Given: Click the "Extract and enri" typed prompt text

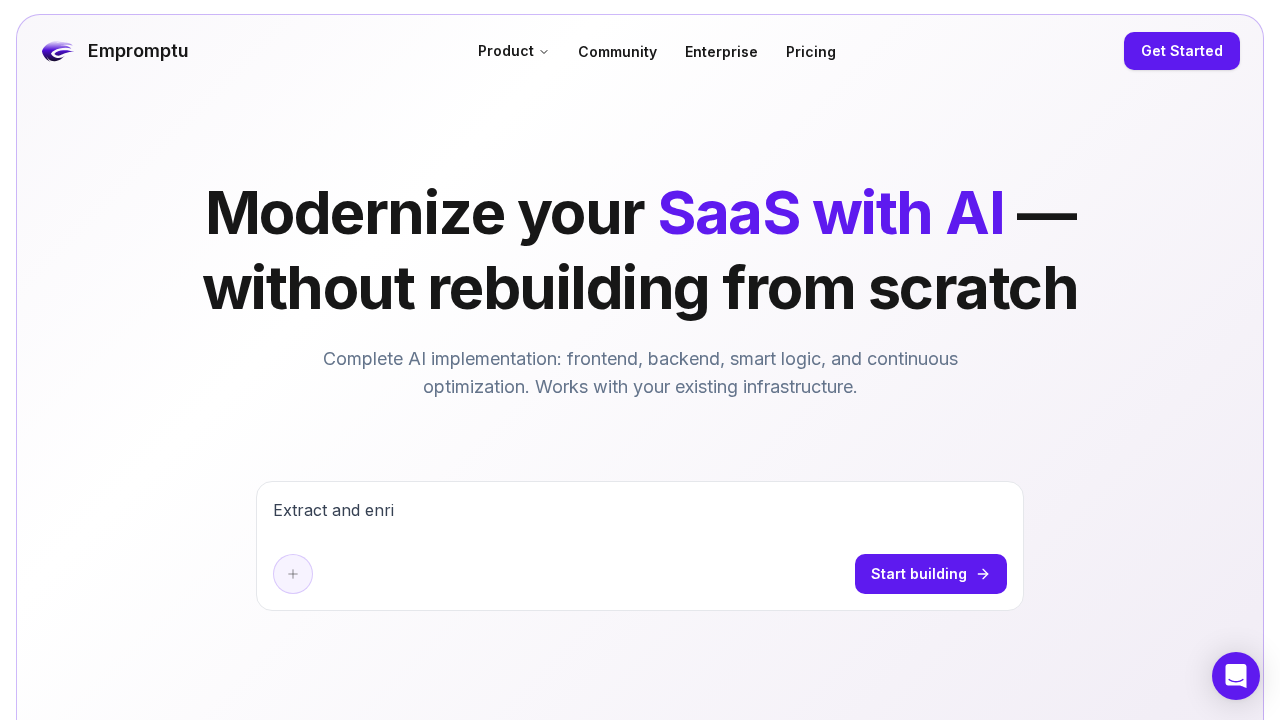Looking at the screenshot, I should pyautogui.click(x=334, y=511).
